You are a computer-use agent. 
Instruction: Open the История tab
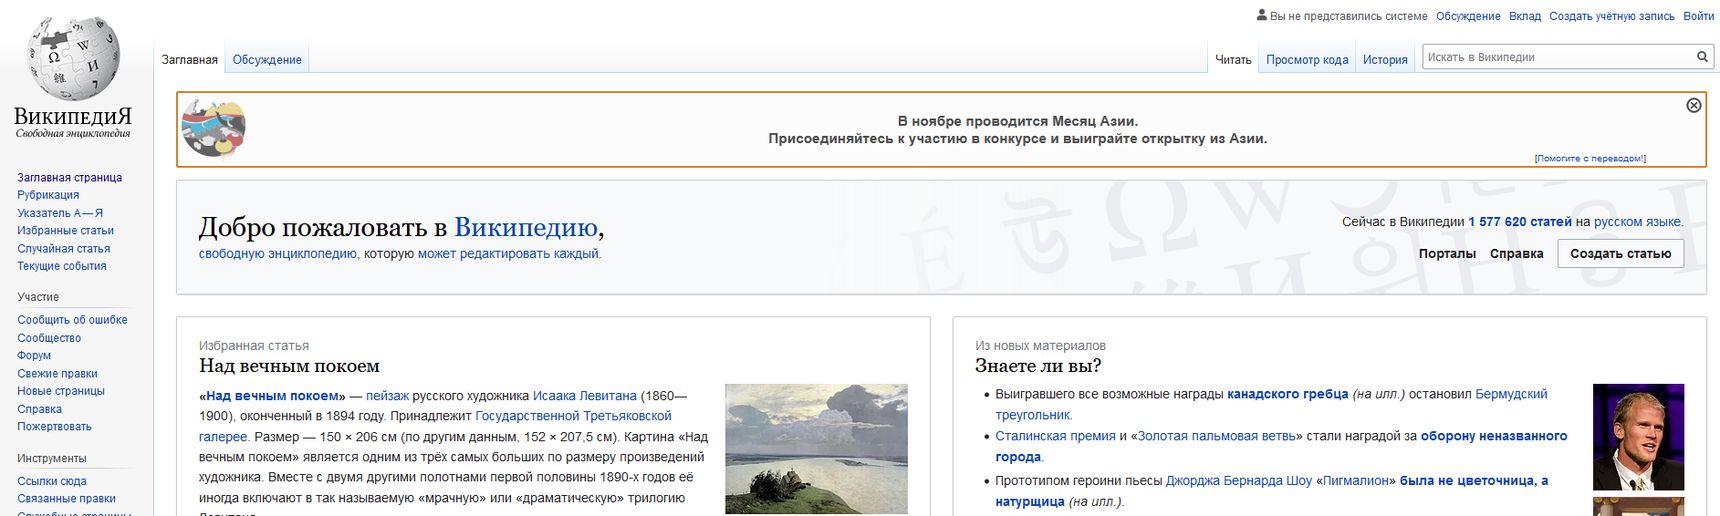tap(1385, 60)
